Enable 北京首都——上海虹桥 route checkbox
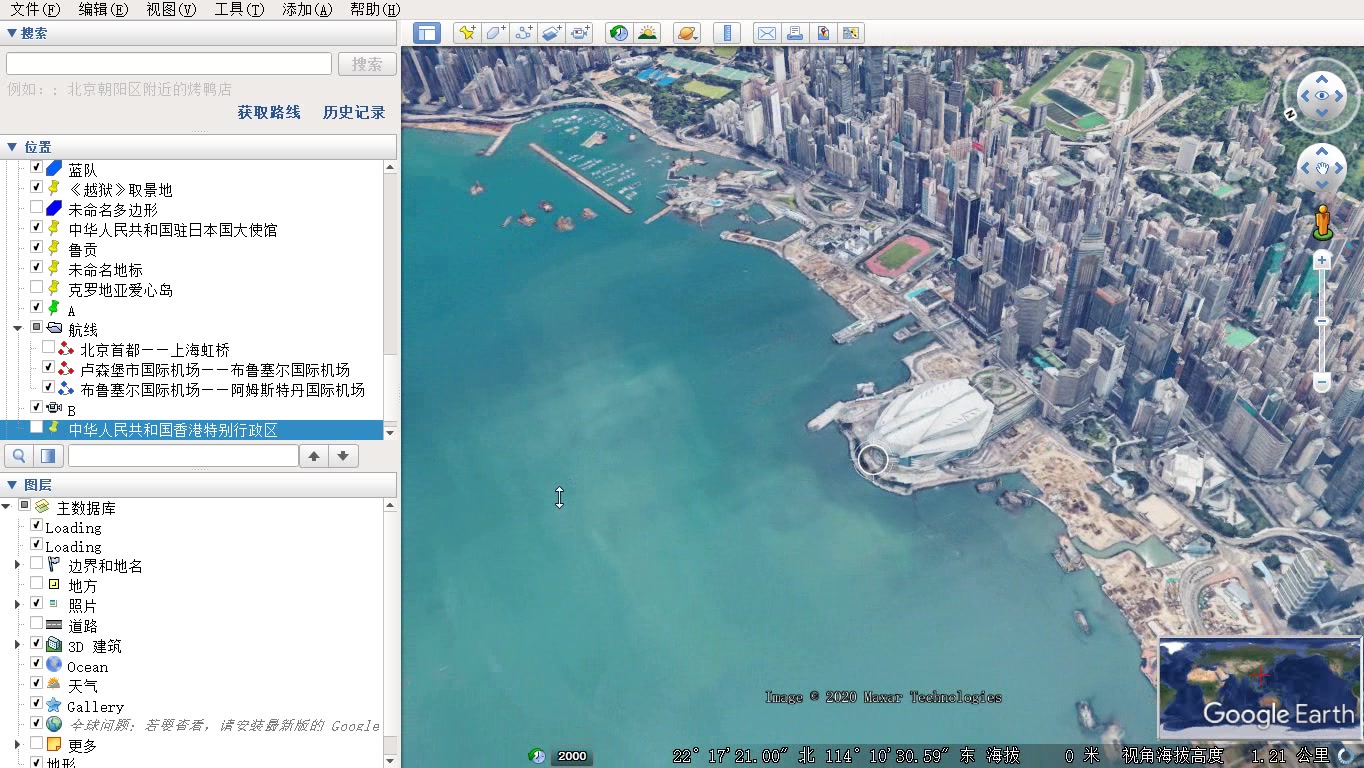 click(49, 348)
